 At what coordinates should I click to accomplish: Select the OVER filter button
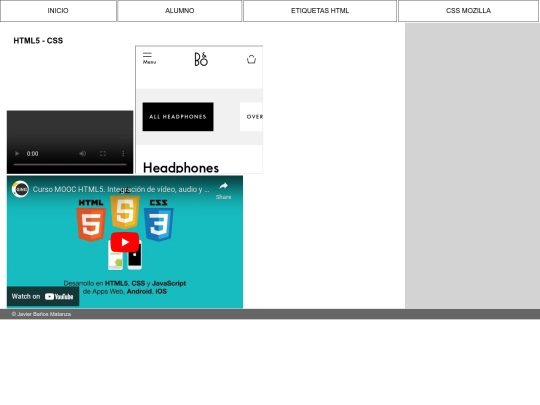pyautogui.click(x=251, y=117)
